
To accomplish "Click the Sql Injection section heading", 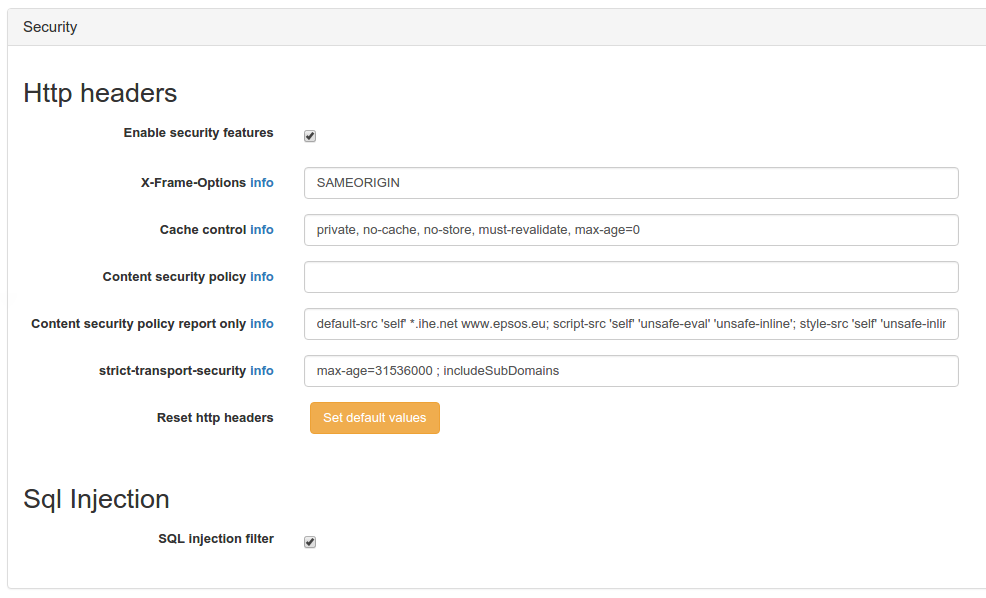I will pyautogui.click(x=96, y=499).
